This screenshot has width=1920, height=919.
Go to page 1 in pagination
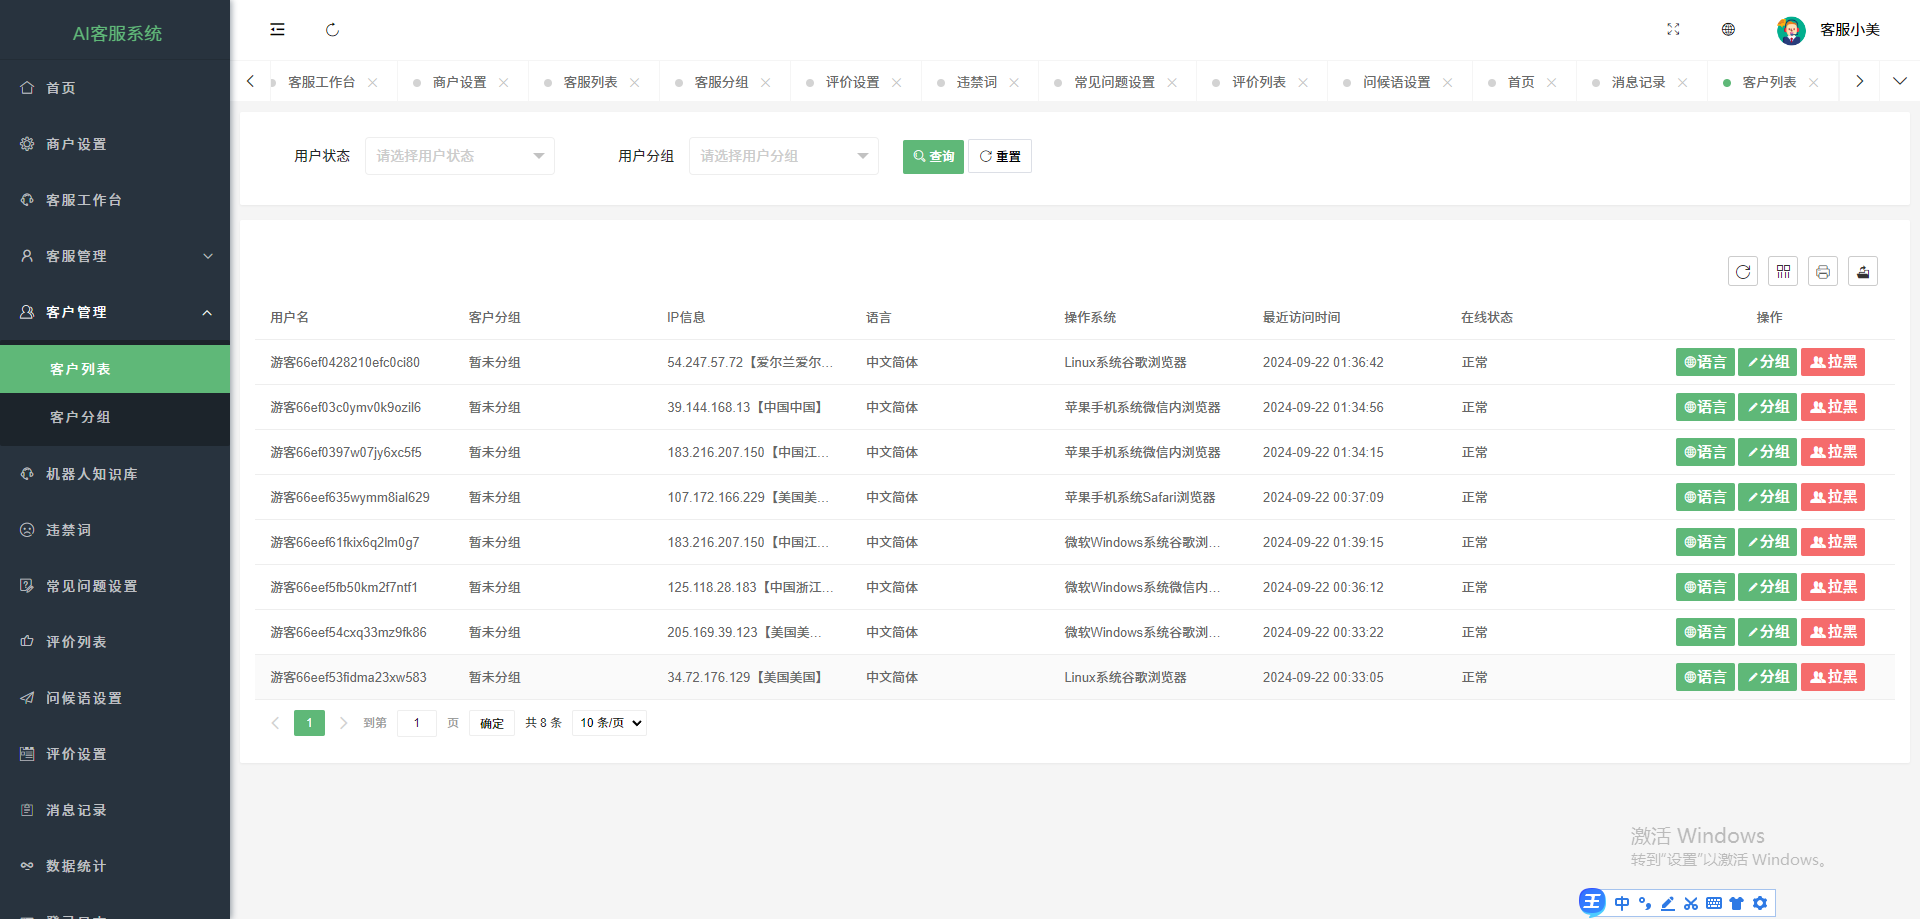tap(309, 723)
